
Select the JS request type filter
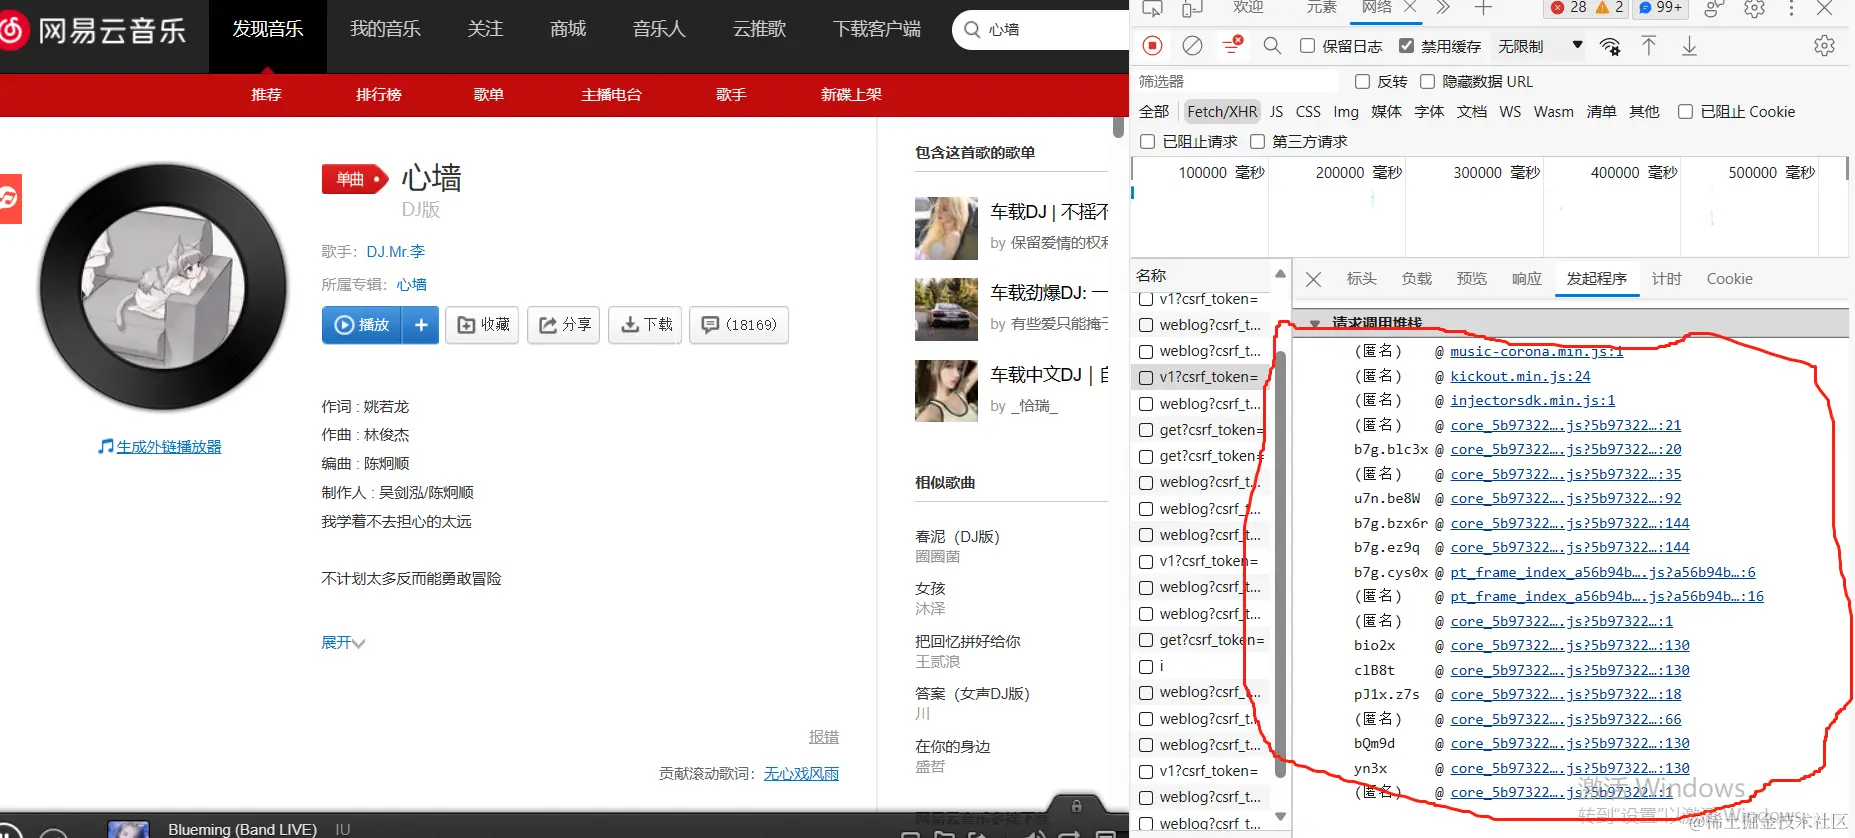pos(1276,112)
